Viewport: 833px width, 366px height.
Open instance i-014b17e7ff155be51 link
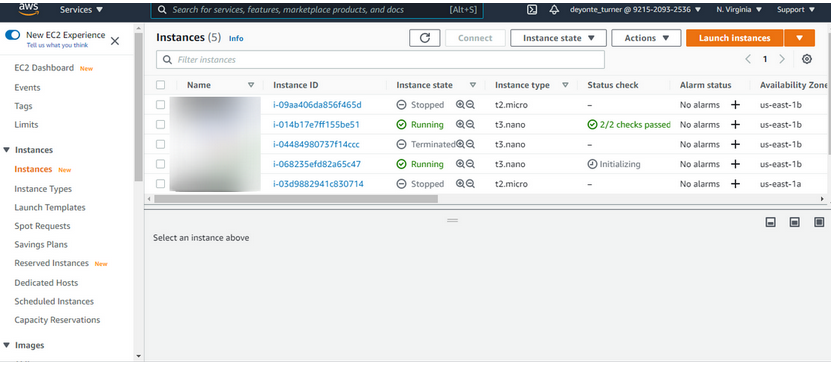(316, 124)
